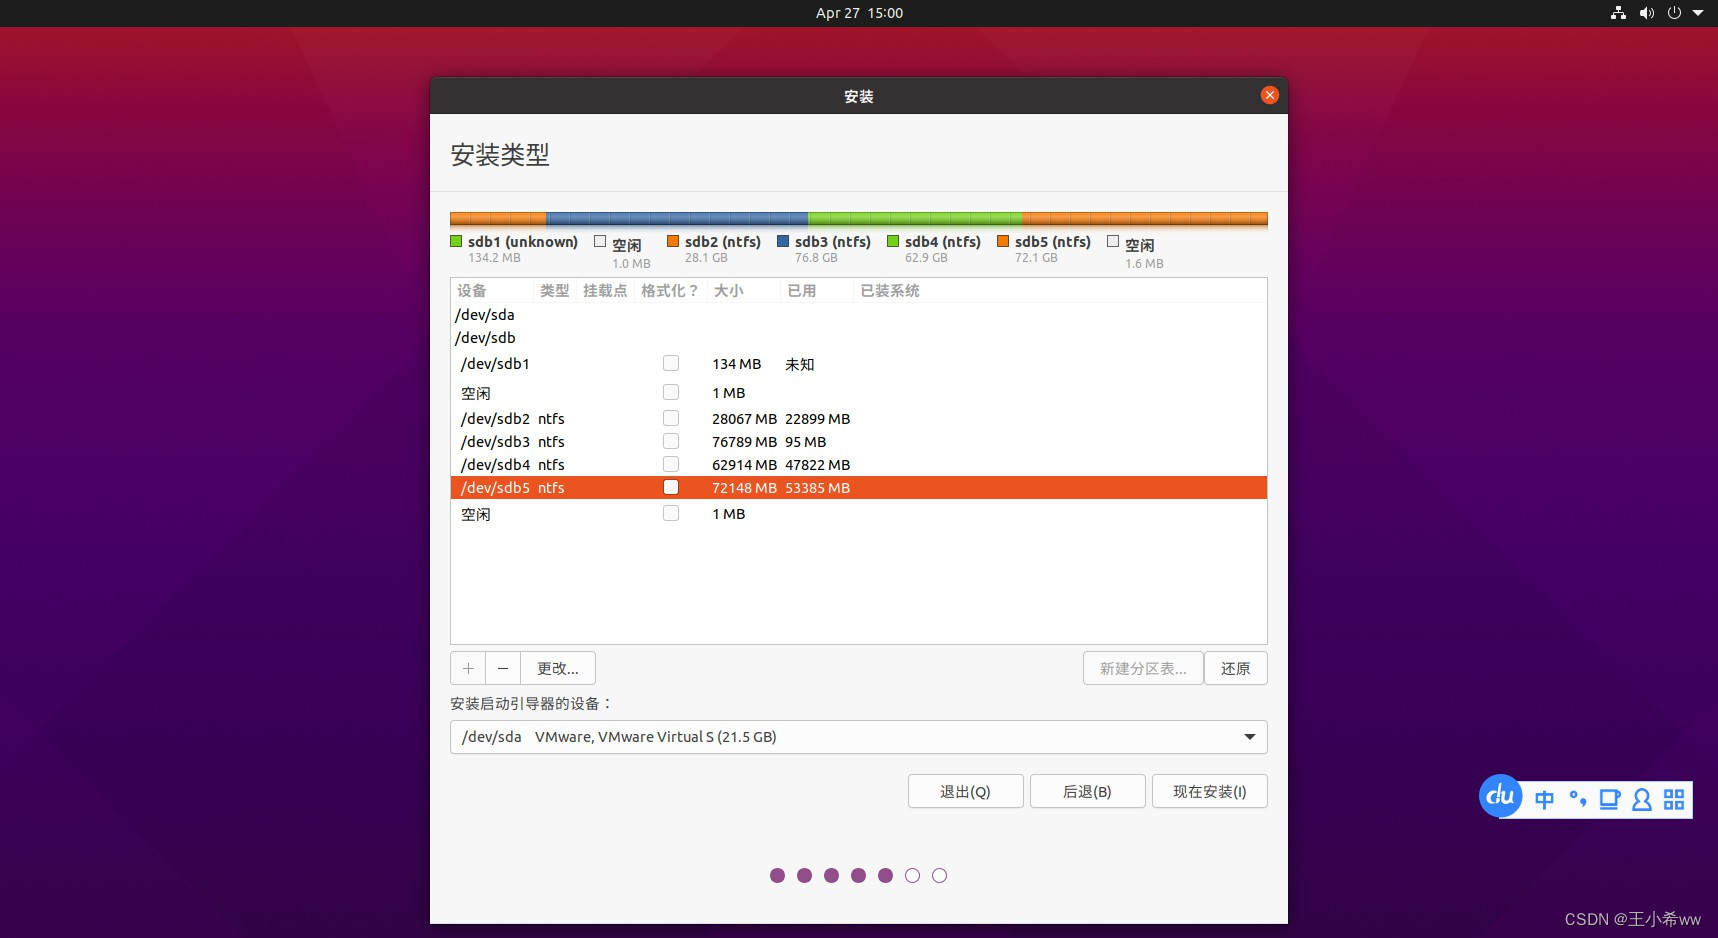Click the sdb2 (ntfs) legend color swatch
1718x938 pixels.
[x=673, y=241]
